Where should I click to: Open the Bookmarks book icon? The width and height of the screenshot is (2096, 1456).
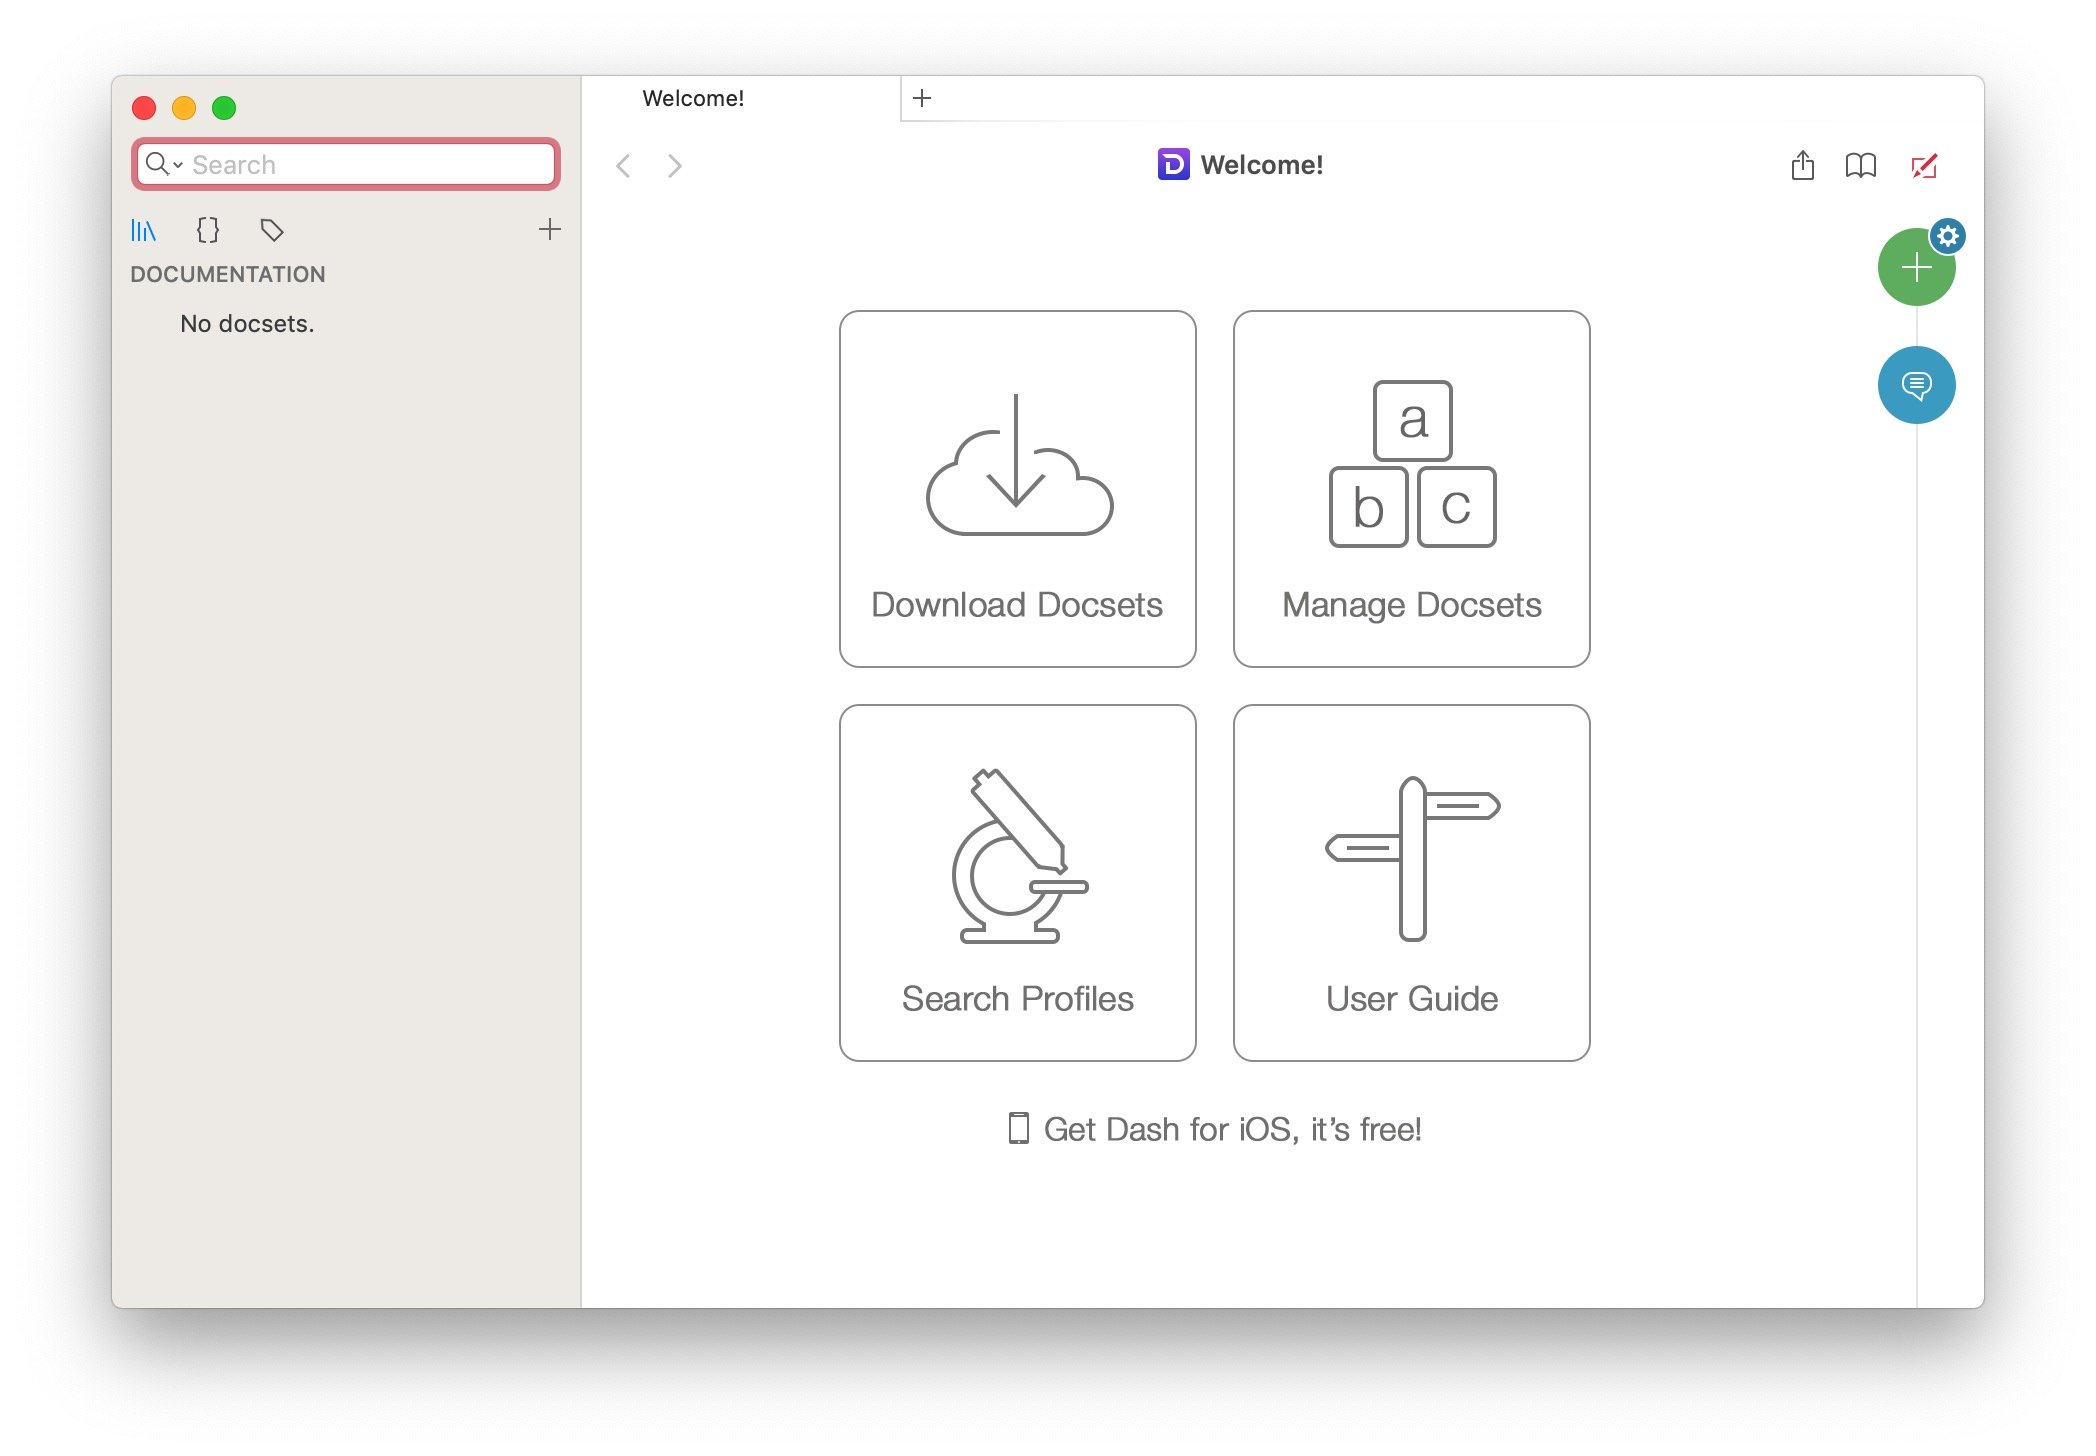1861,165
